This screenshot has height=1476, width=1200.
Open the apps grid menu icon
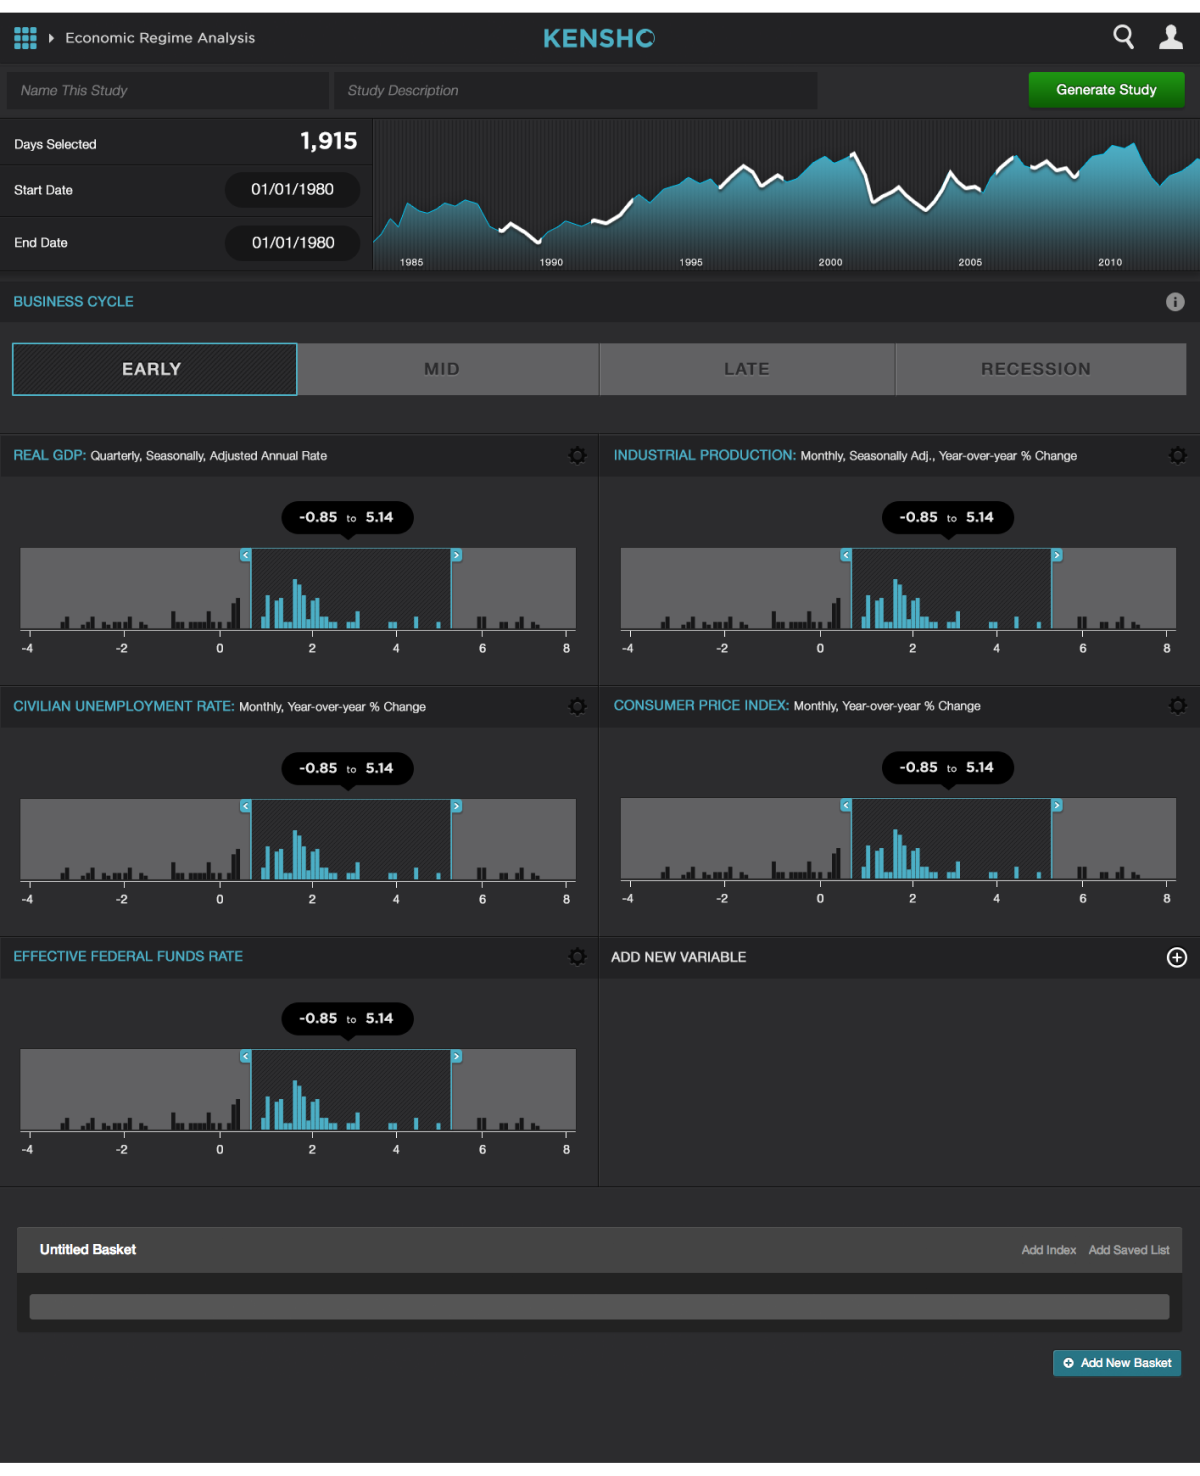click(25, 38)
